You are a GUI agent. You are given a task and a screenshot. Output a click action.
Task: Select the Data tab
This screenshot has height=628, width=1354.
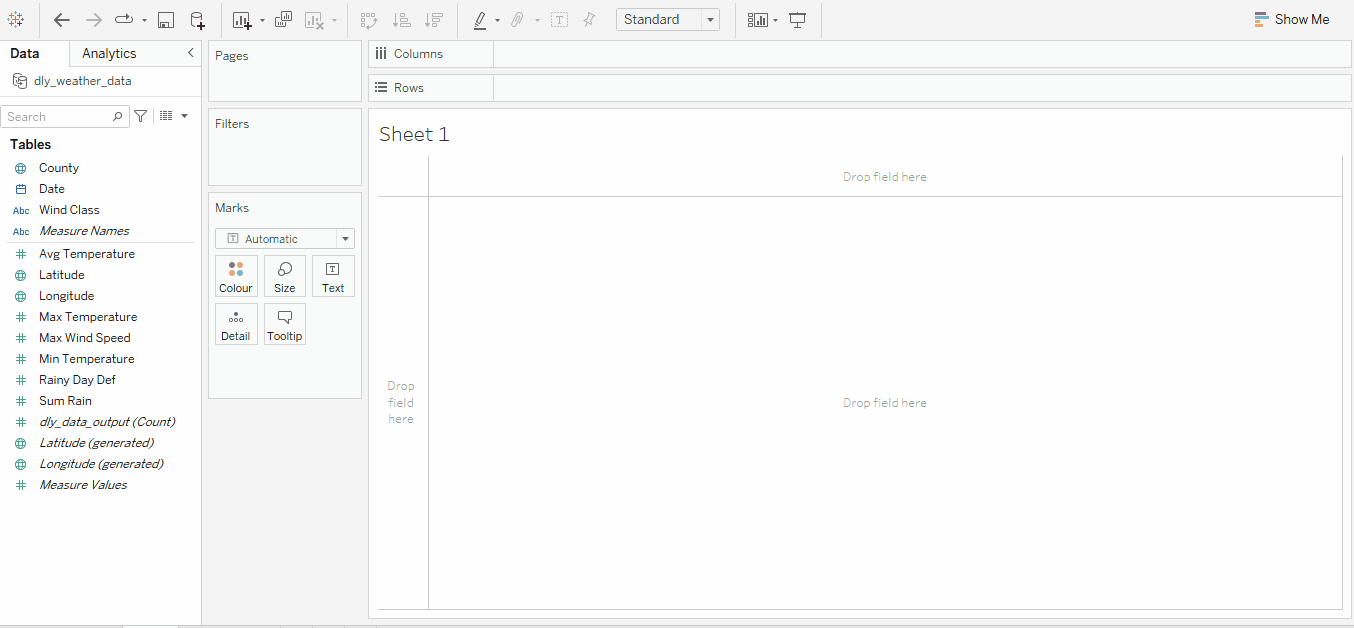(24, 53)
